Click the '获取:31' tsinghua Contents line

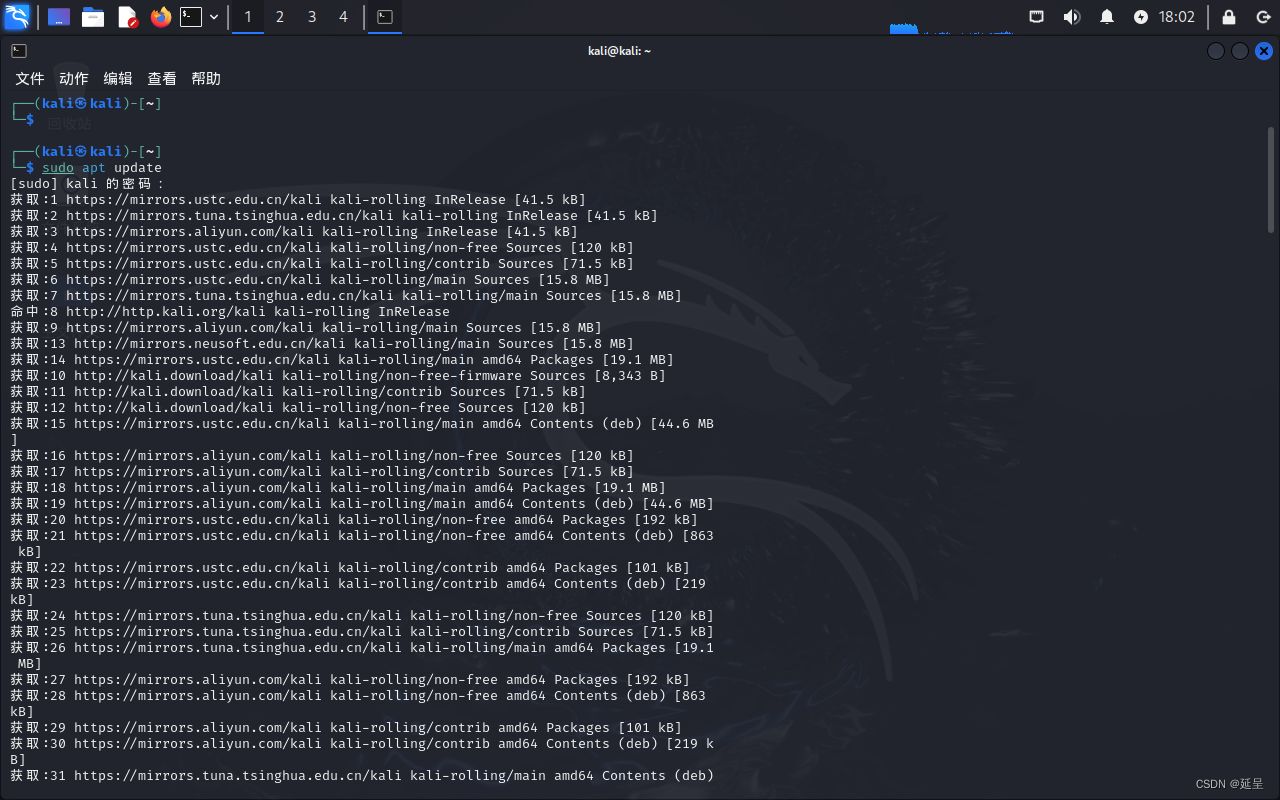[x=362, y=776]
